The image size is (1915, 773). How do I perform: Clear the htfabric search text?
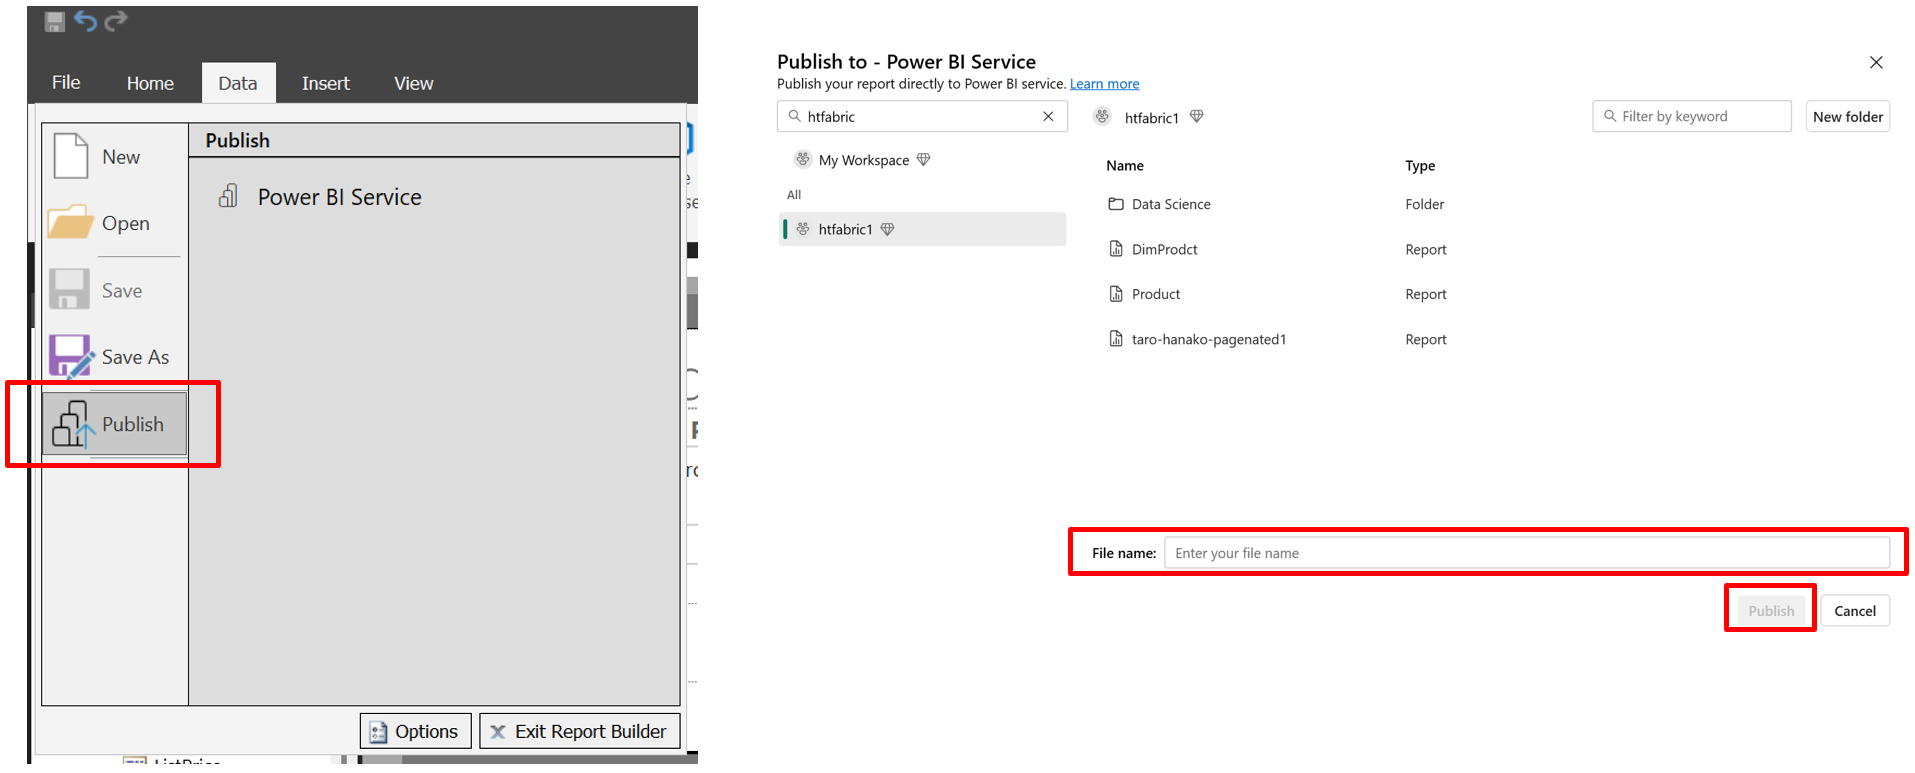(1048, 116)
